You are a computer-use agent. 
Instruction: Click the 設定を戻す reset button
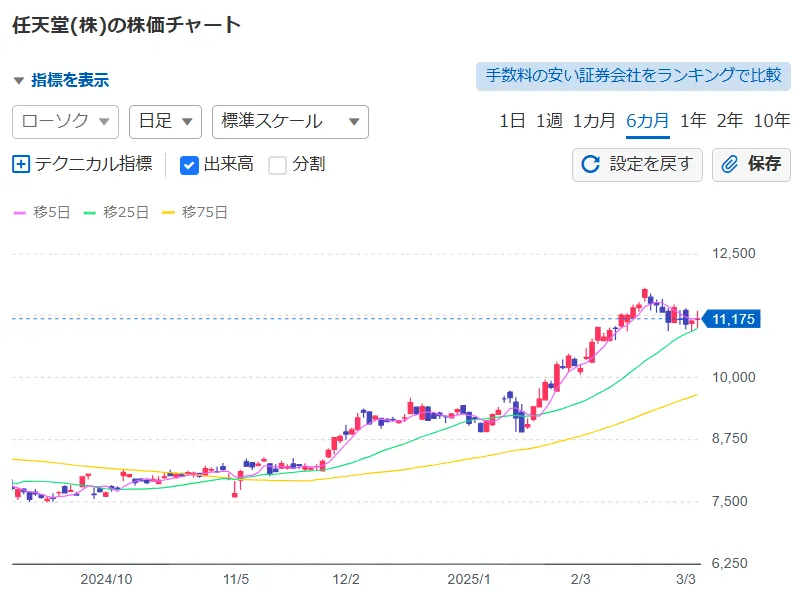(x=637, y=165)
